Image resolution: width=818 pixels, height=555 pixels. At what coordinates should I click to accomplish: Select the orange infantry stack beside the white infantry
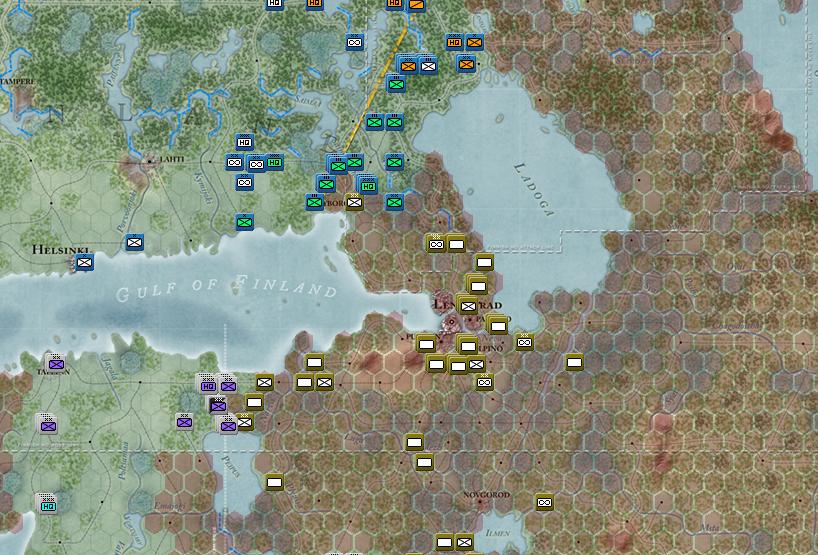point(408,65)
